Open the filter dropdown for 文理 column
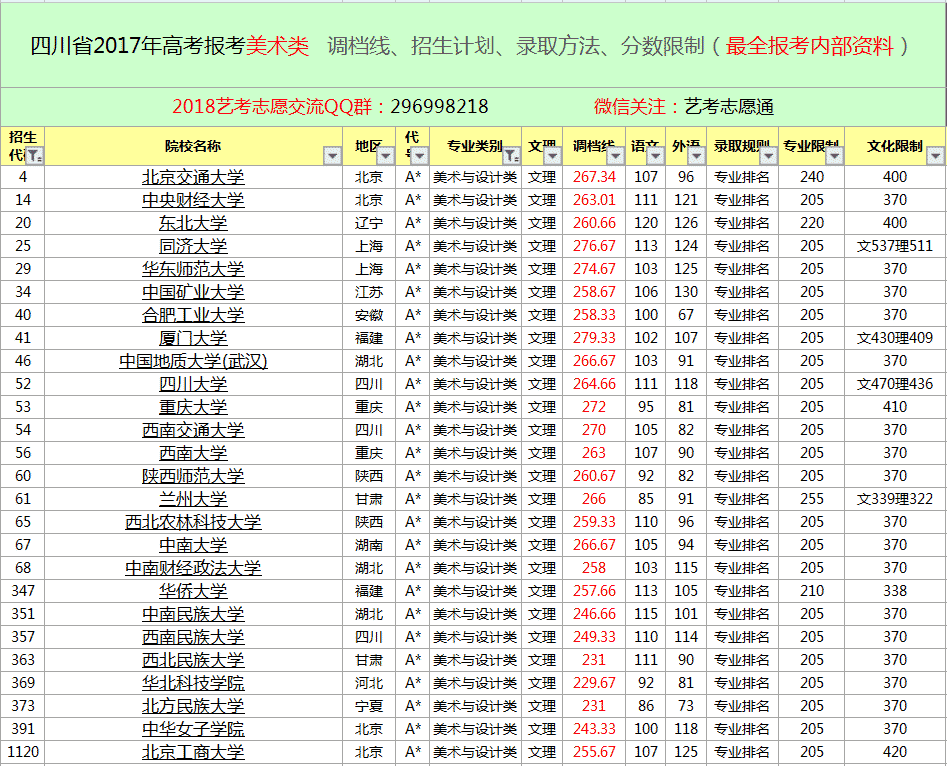The width and height of the screenshot is (947, 766). tap(553, 156)
